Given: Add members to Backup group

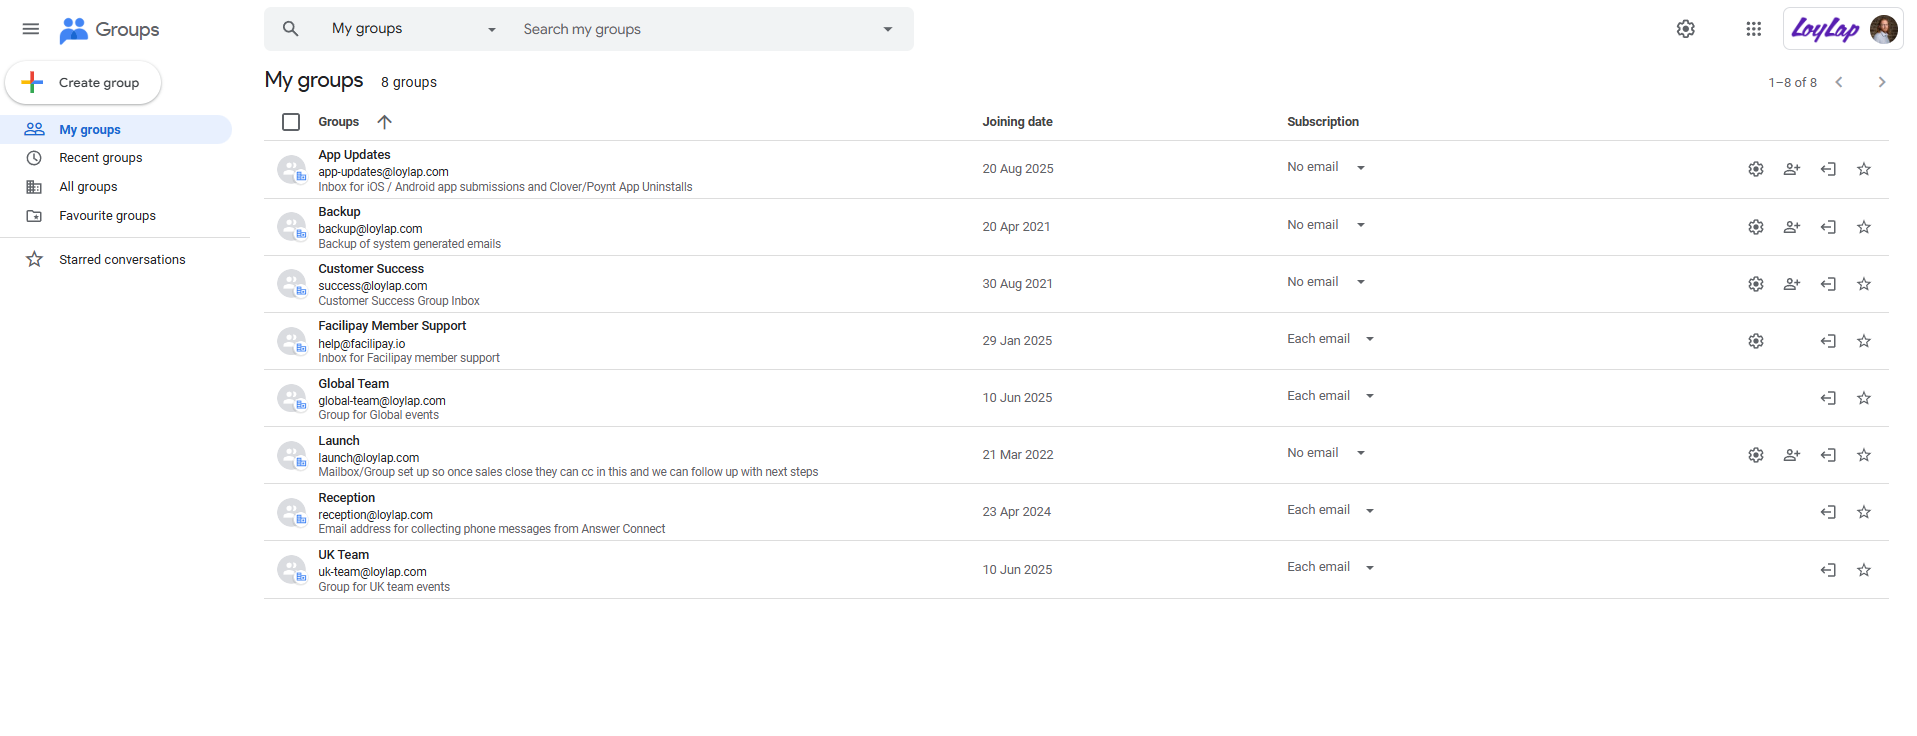Looking at the screenshot, I should 1791,227.
